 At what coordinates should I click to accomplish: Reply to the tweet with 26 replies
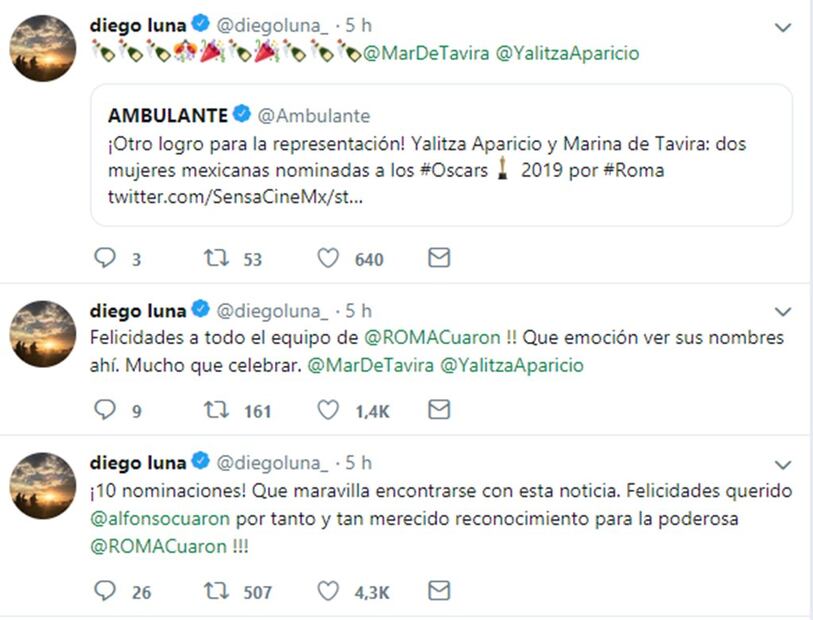[x=105, y=591]
